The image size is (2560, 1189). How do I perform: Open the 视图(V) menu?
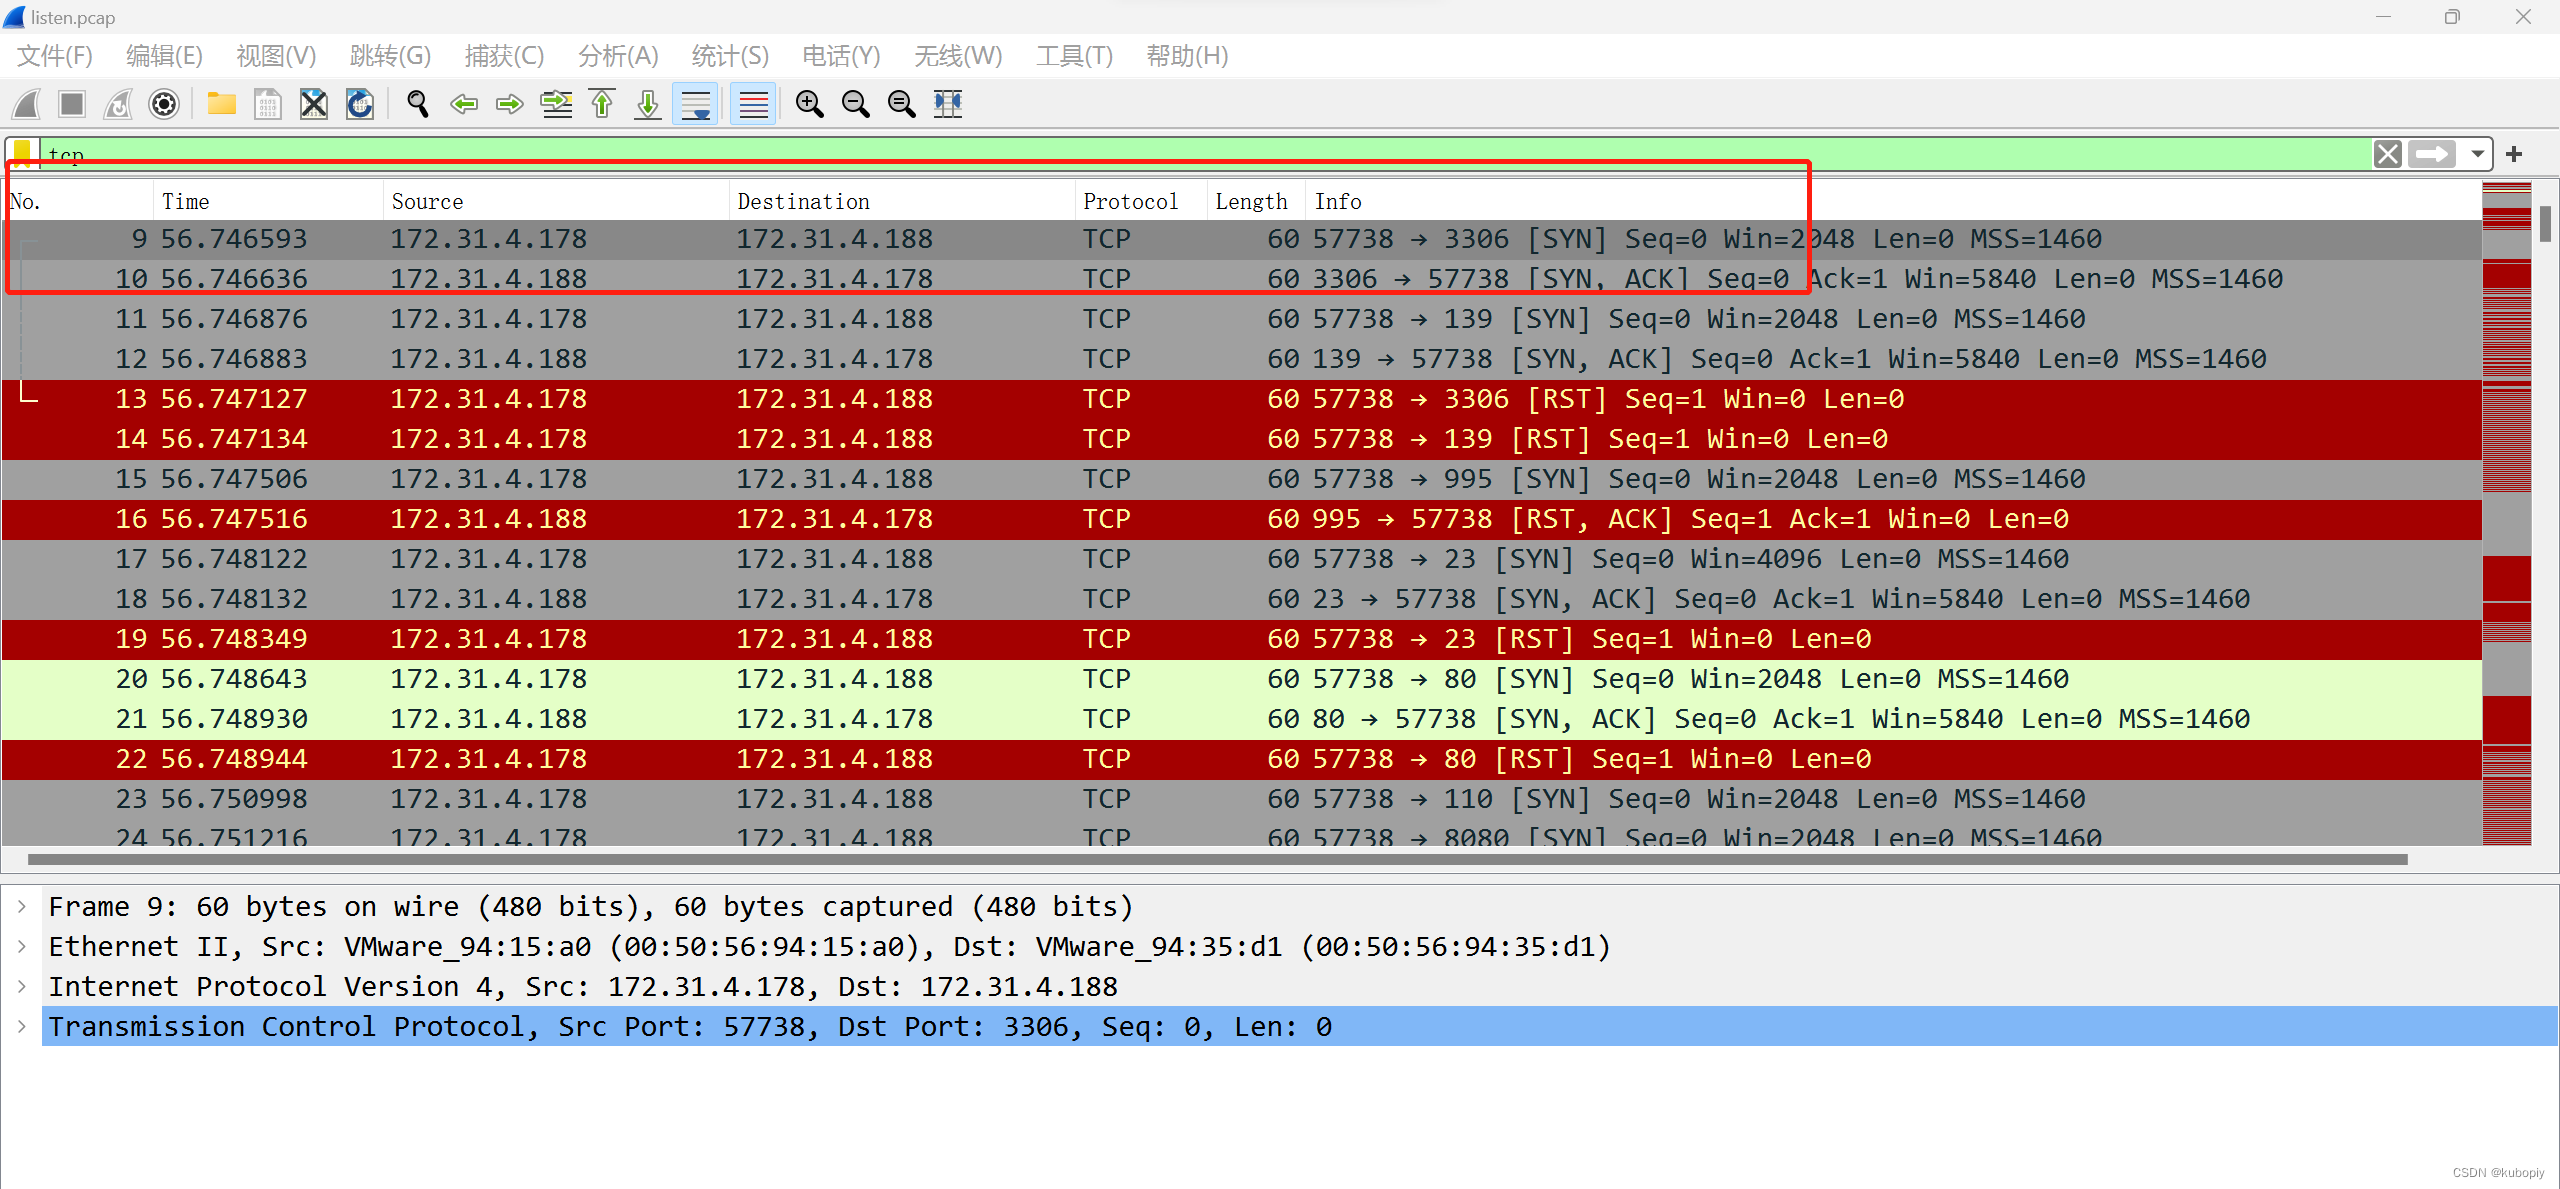276,56
